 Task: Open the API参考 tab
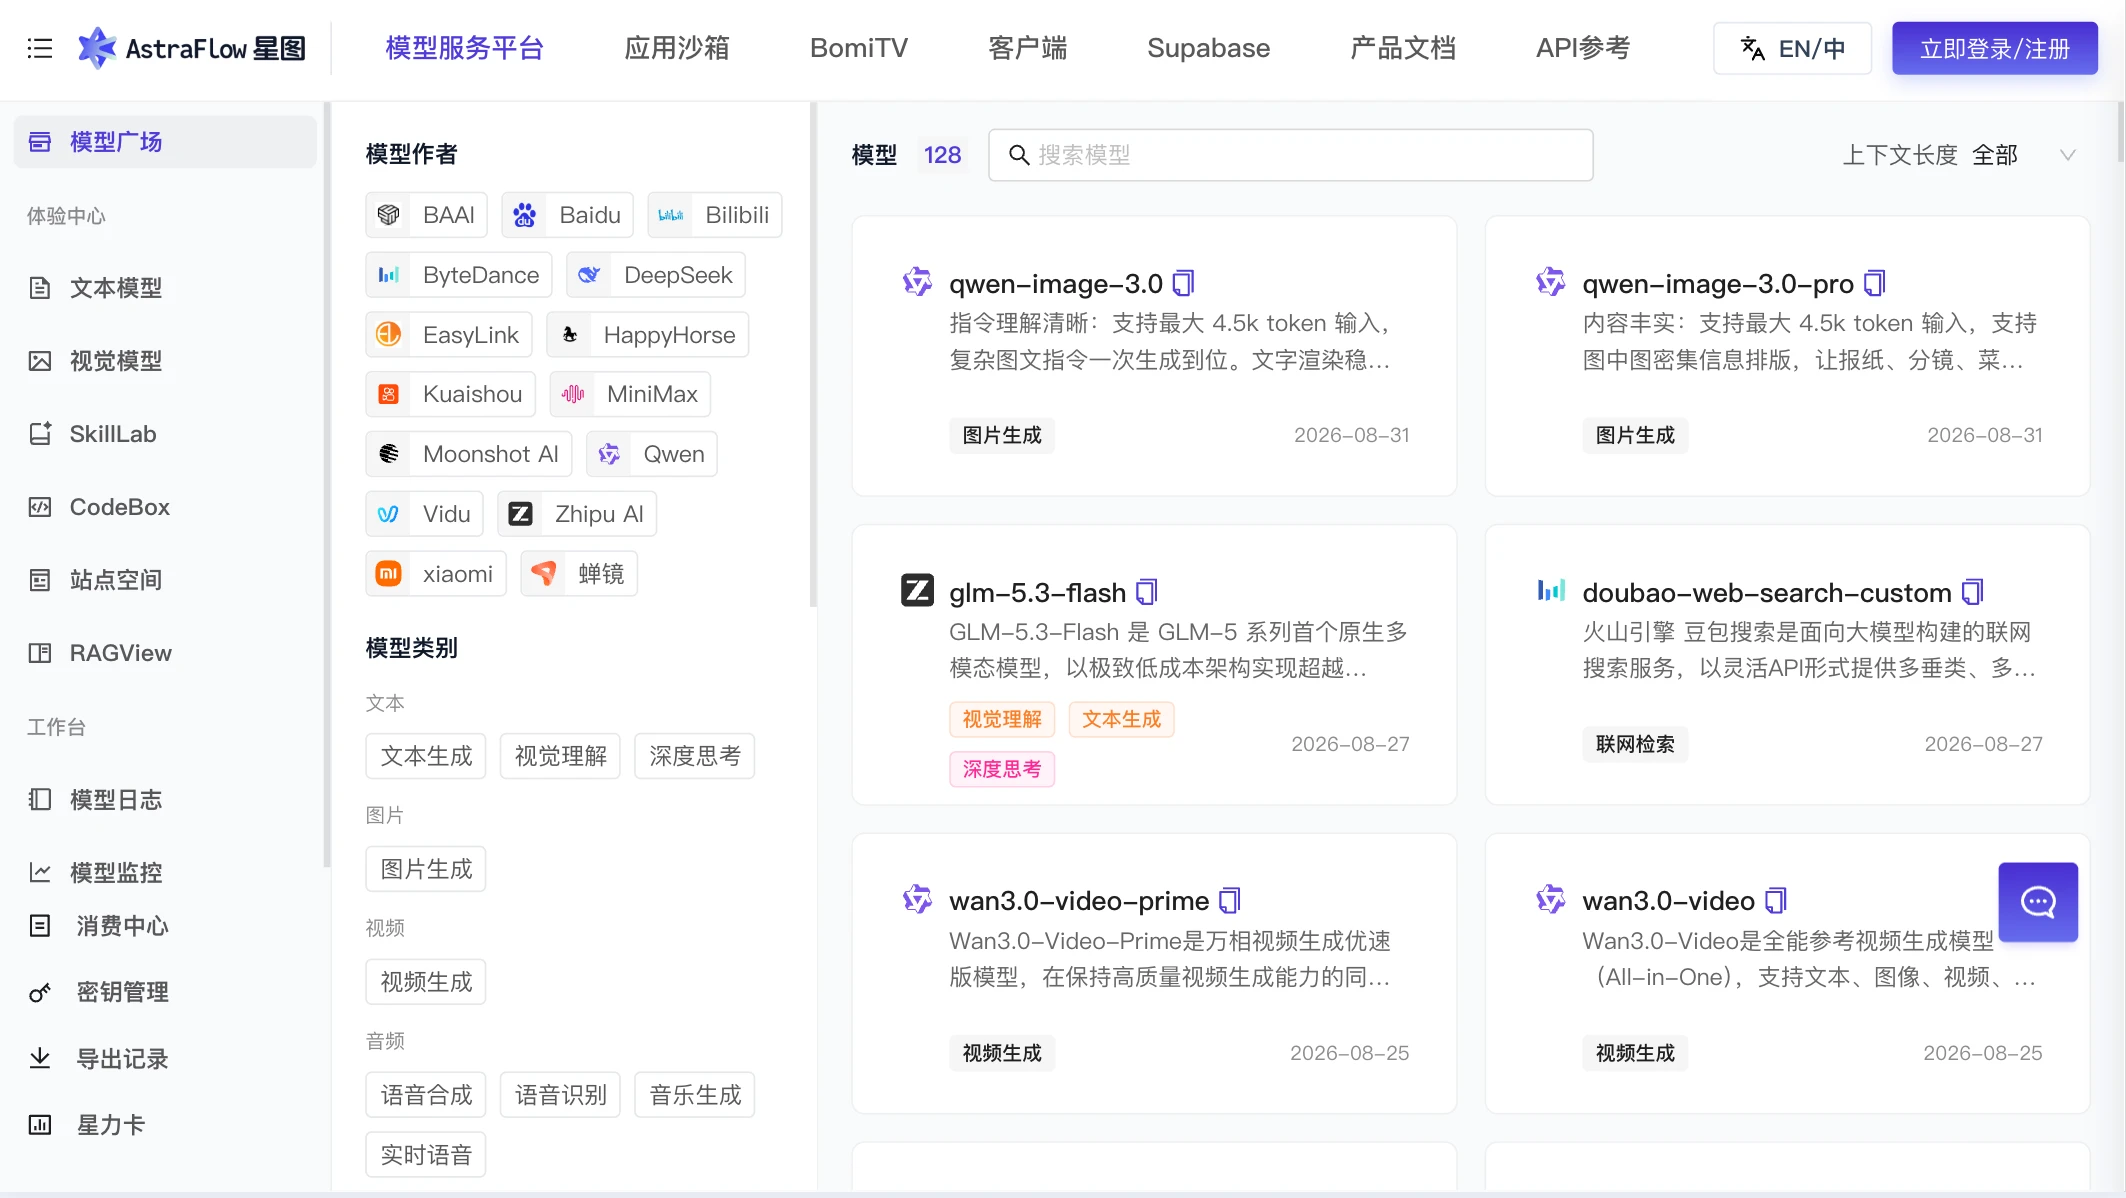[1583, 48]
